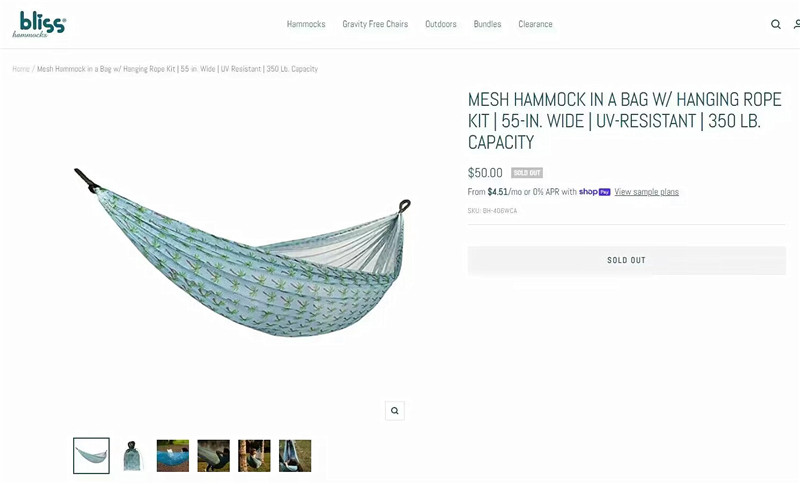Image resolution: width=800 pixels, height=484 pixels.
Task: Open Hammocks menu
Action: point(306,24)
